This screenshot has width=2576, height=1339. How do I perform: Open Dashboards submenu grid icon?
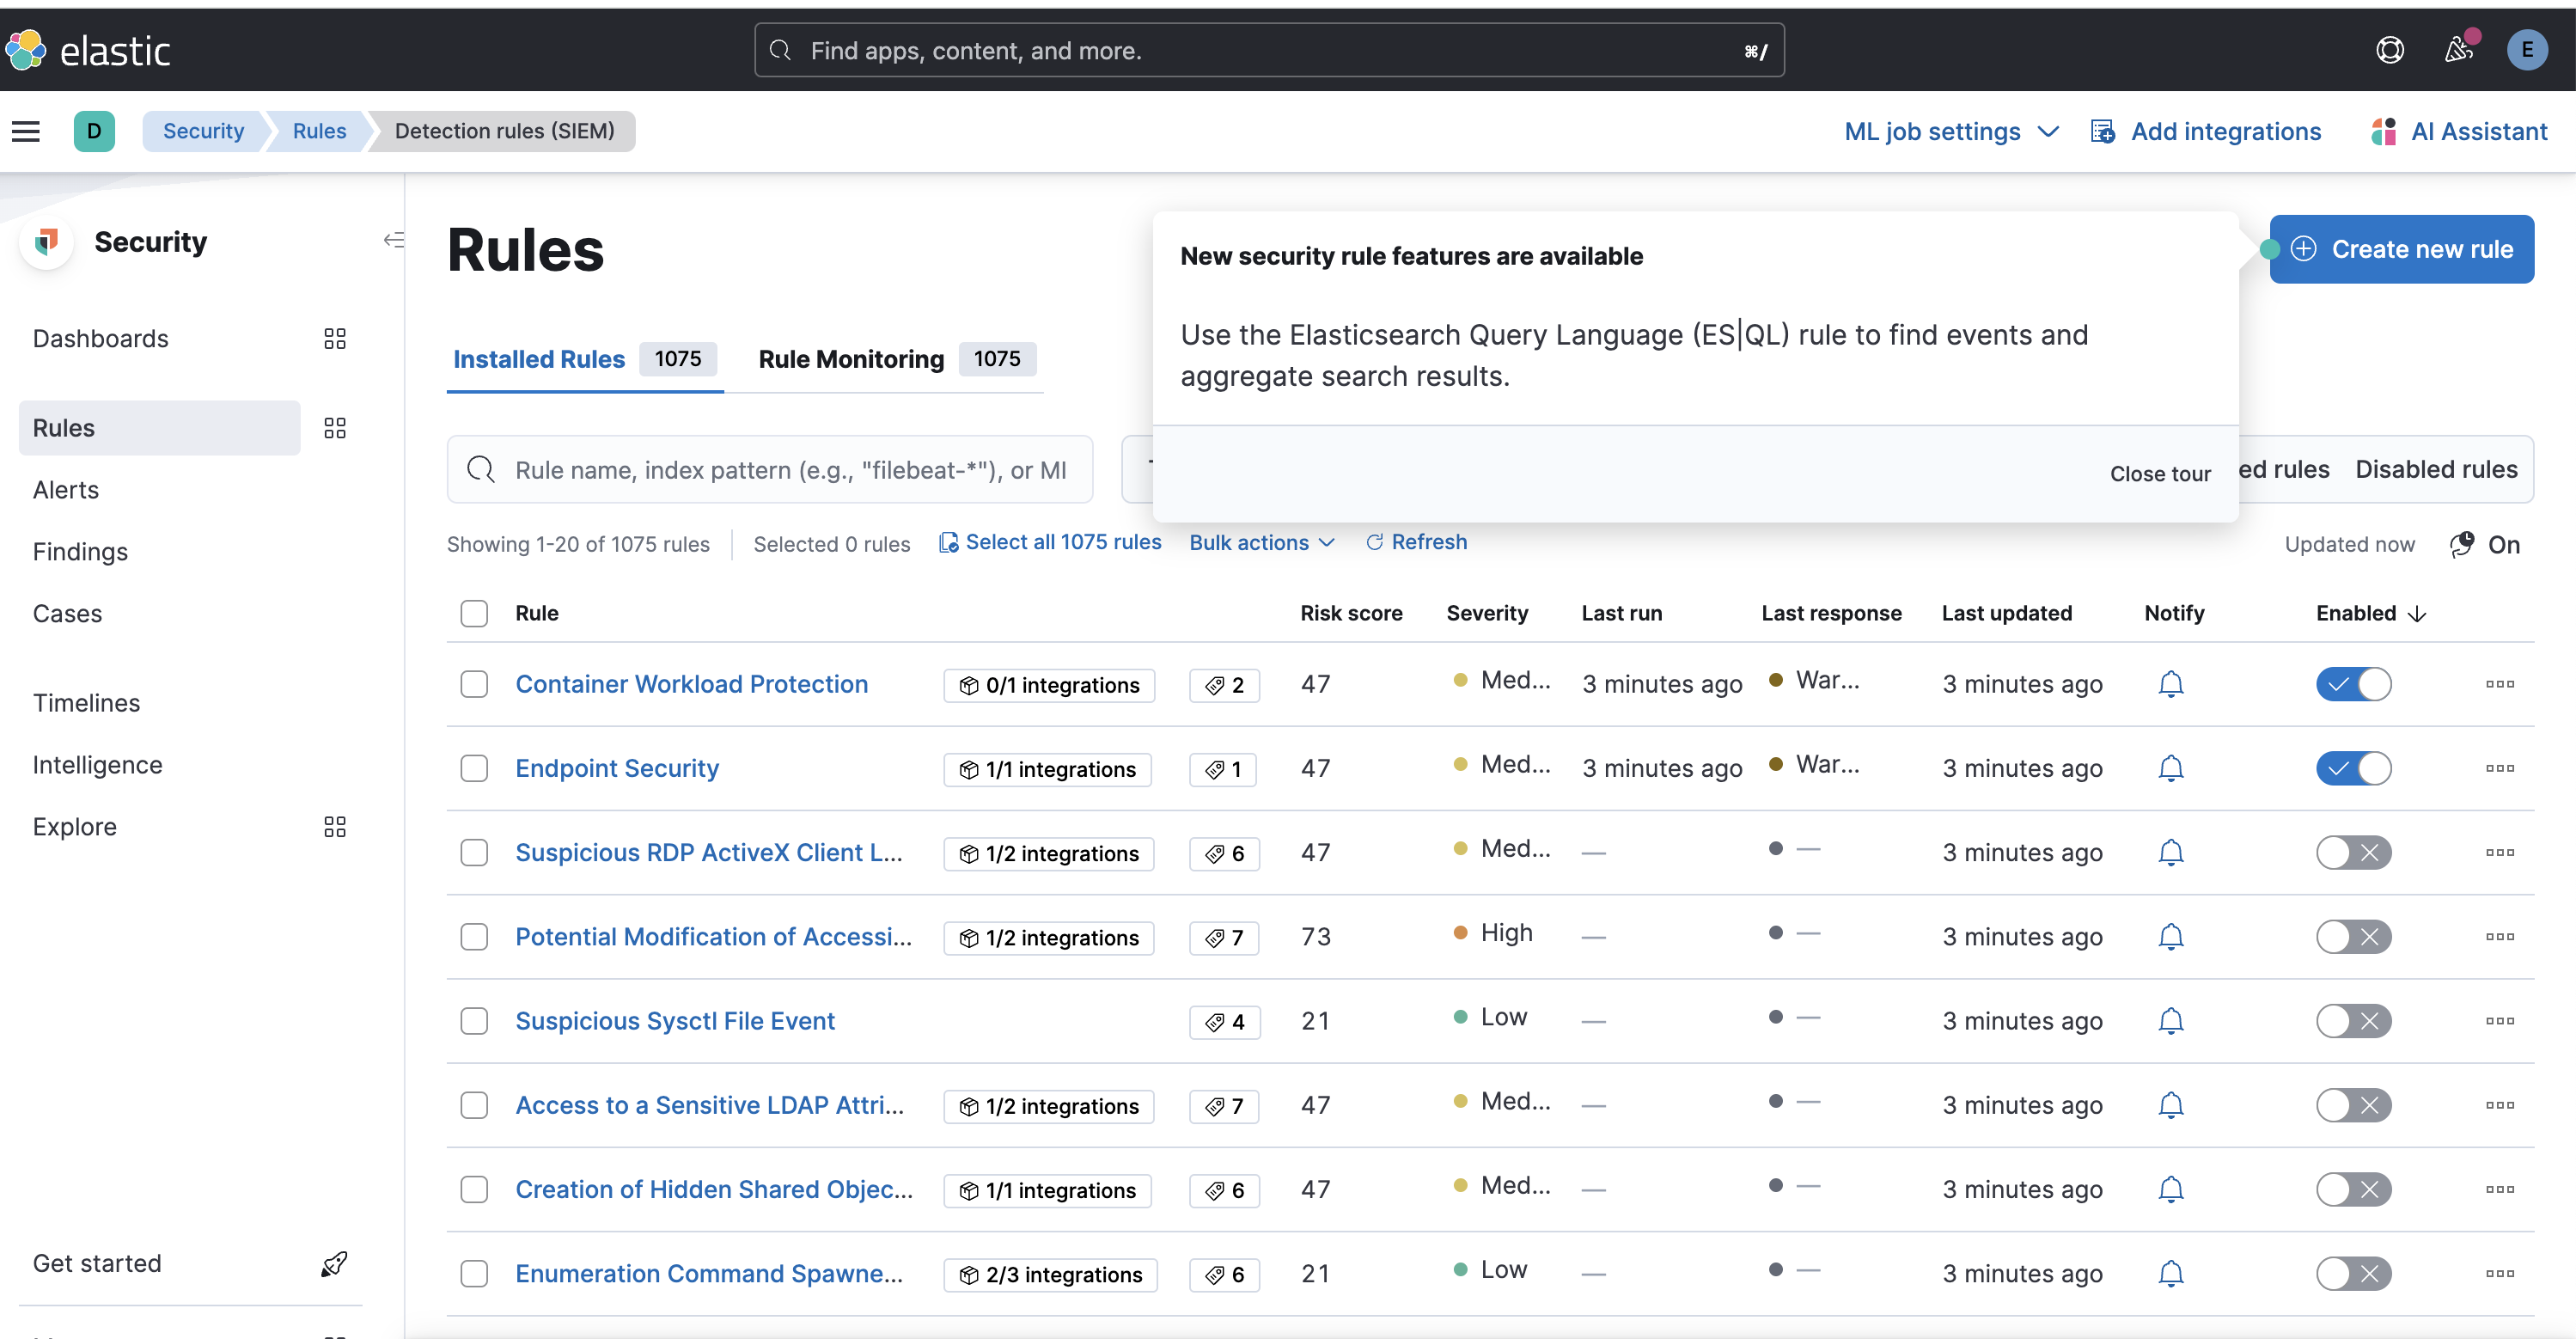coord(335,338)
